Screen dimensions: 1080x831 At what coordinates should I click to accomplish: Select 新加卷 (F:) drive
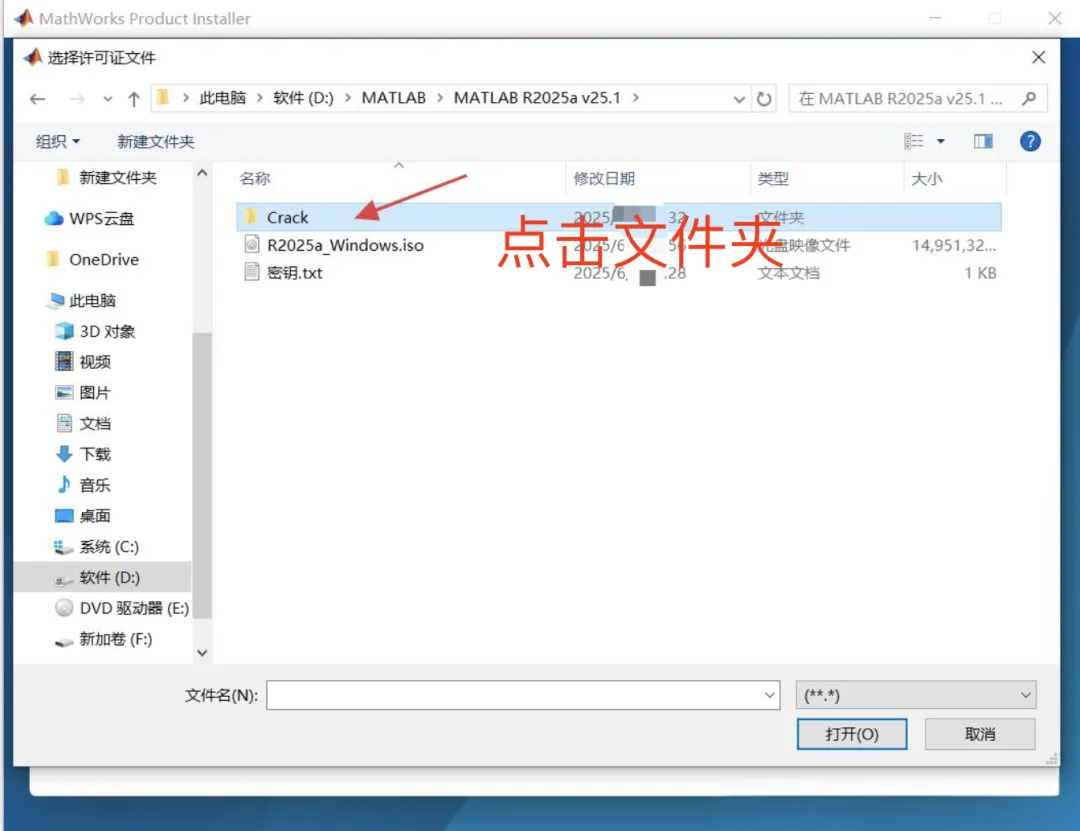point(115,639)
